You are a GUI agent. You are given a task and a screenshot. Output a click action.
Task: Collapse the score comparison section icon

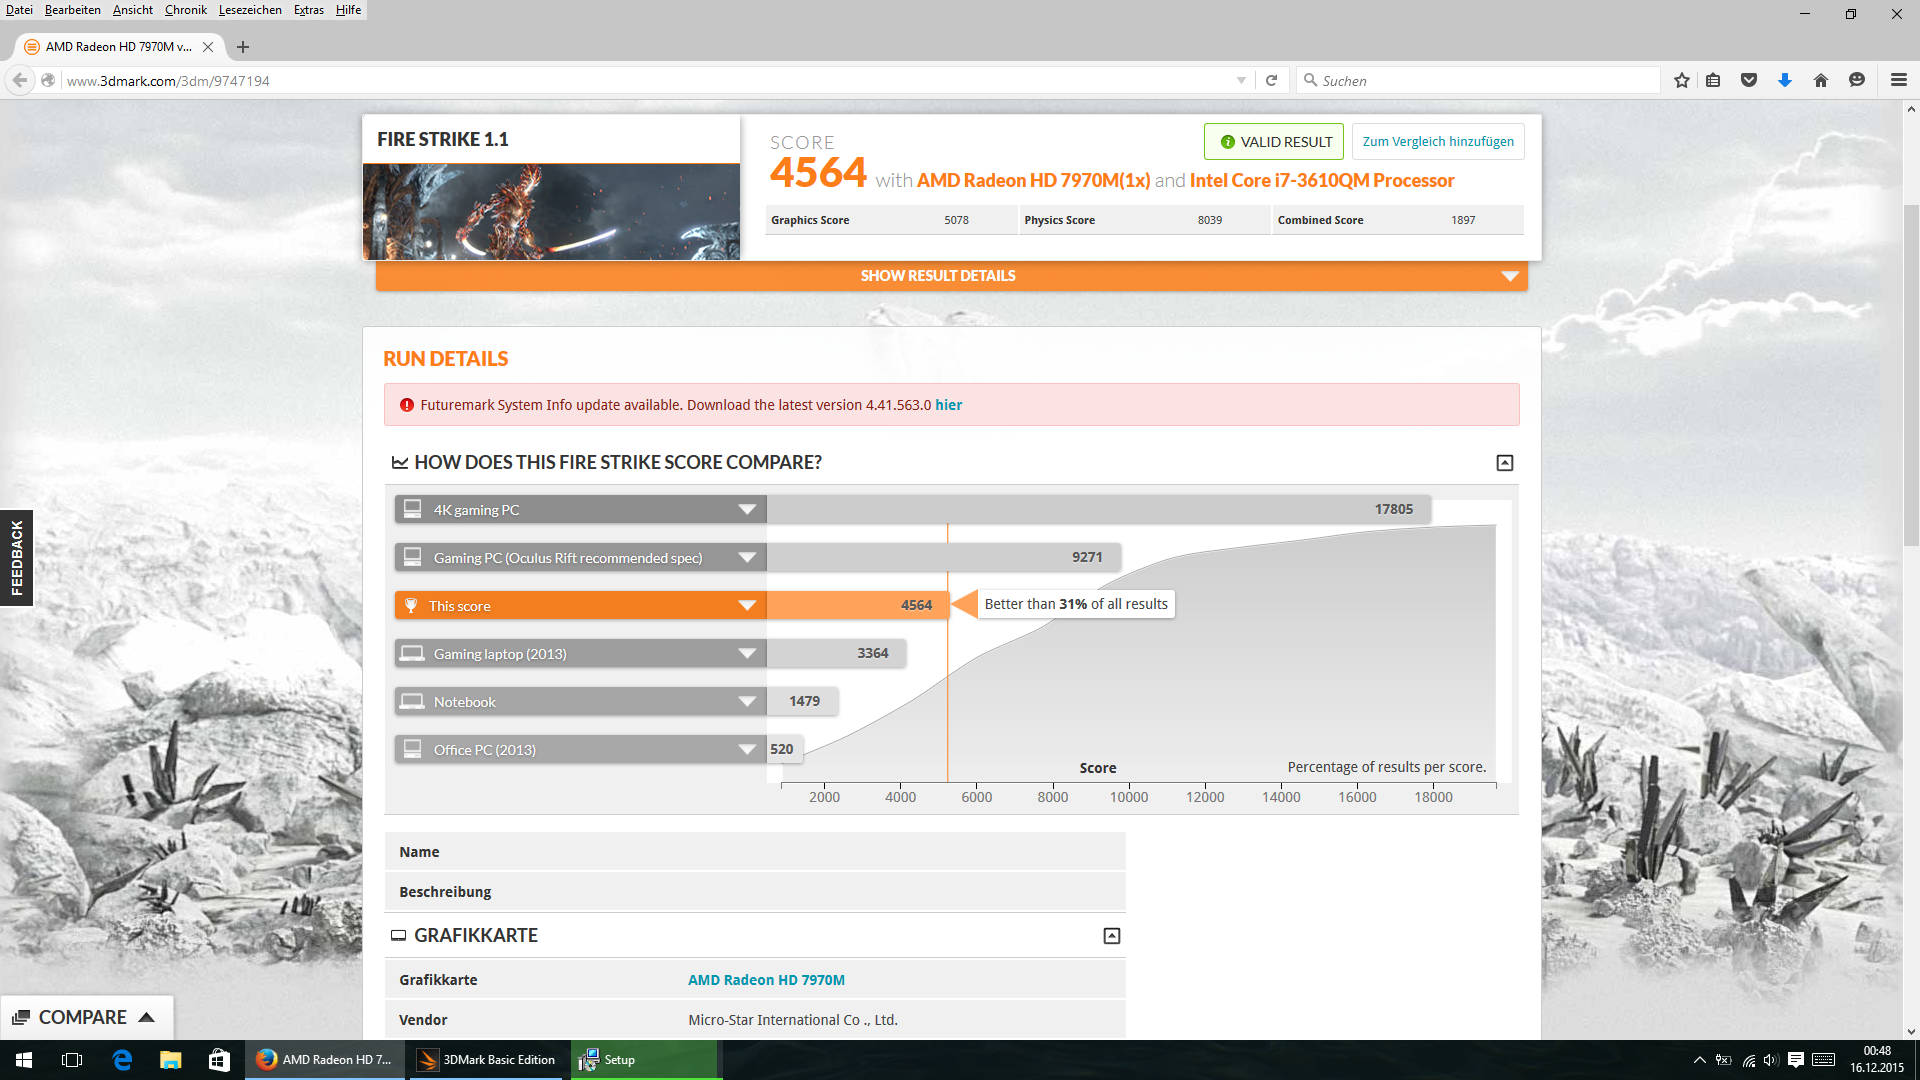click(1504, 462)
